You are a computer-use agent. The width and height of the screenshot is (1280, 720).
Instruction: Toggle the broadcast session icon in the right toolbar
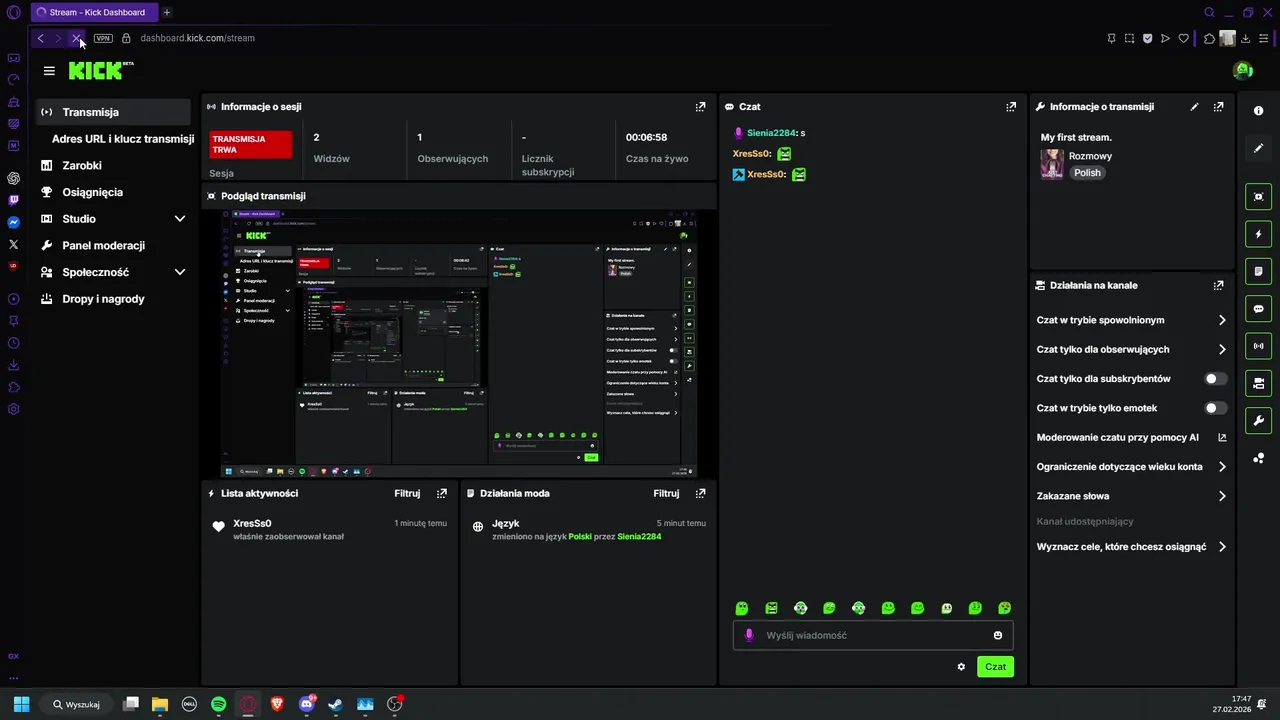click(1258, 346)
